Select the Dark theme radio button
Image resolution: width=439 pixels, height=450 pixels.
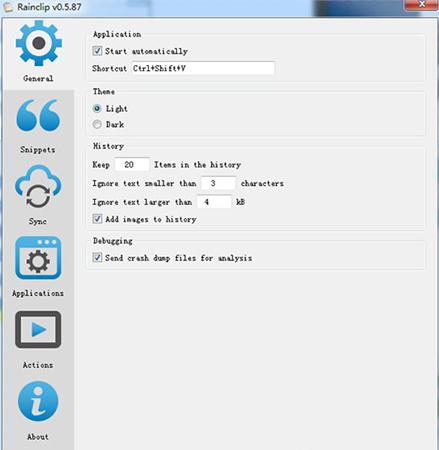[97, 124]
